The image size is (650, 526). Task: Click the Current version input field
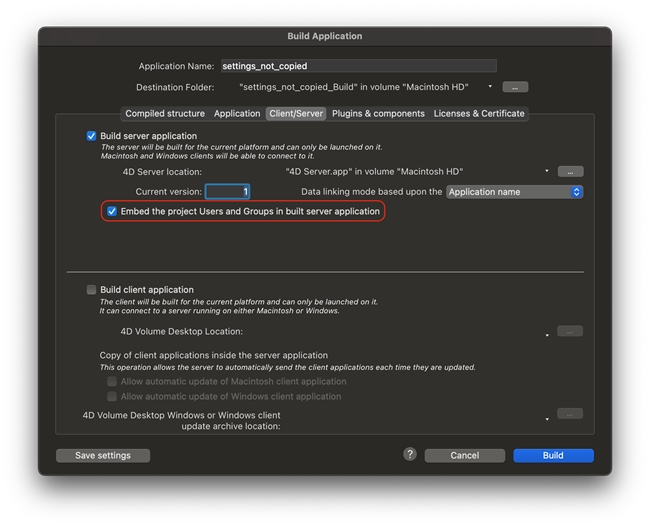pos(227,191)
